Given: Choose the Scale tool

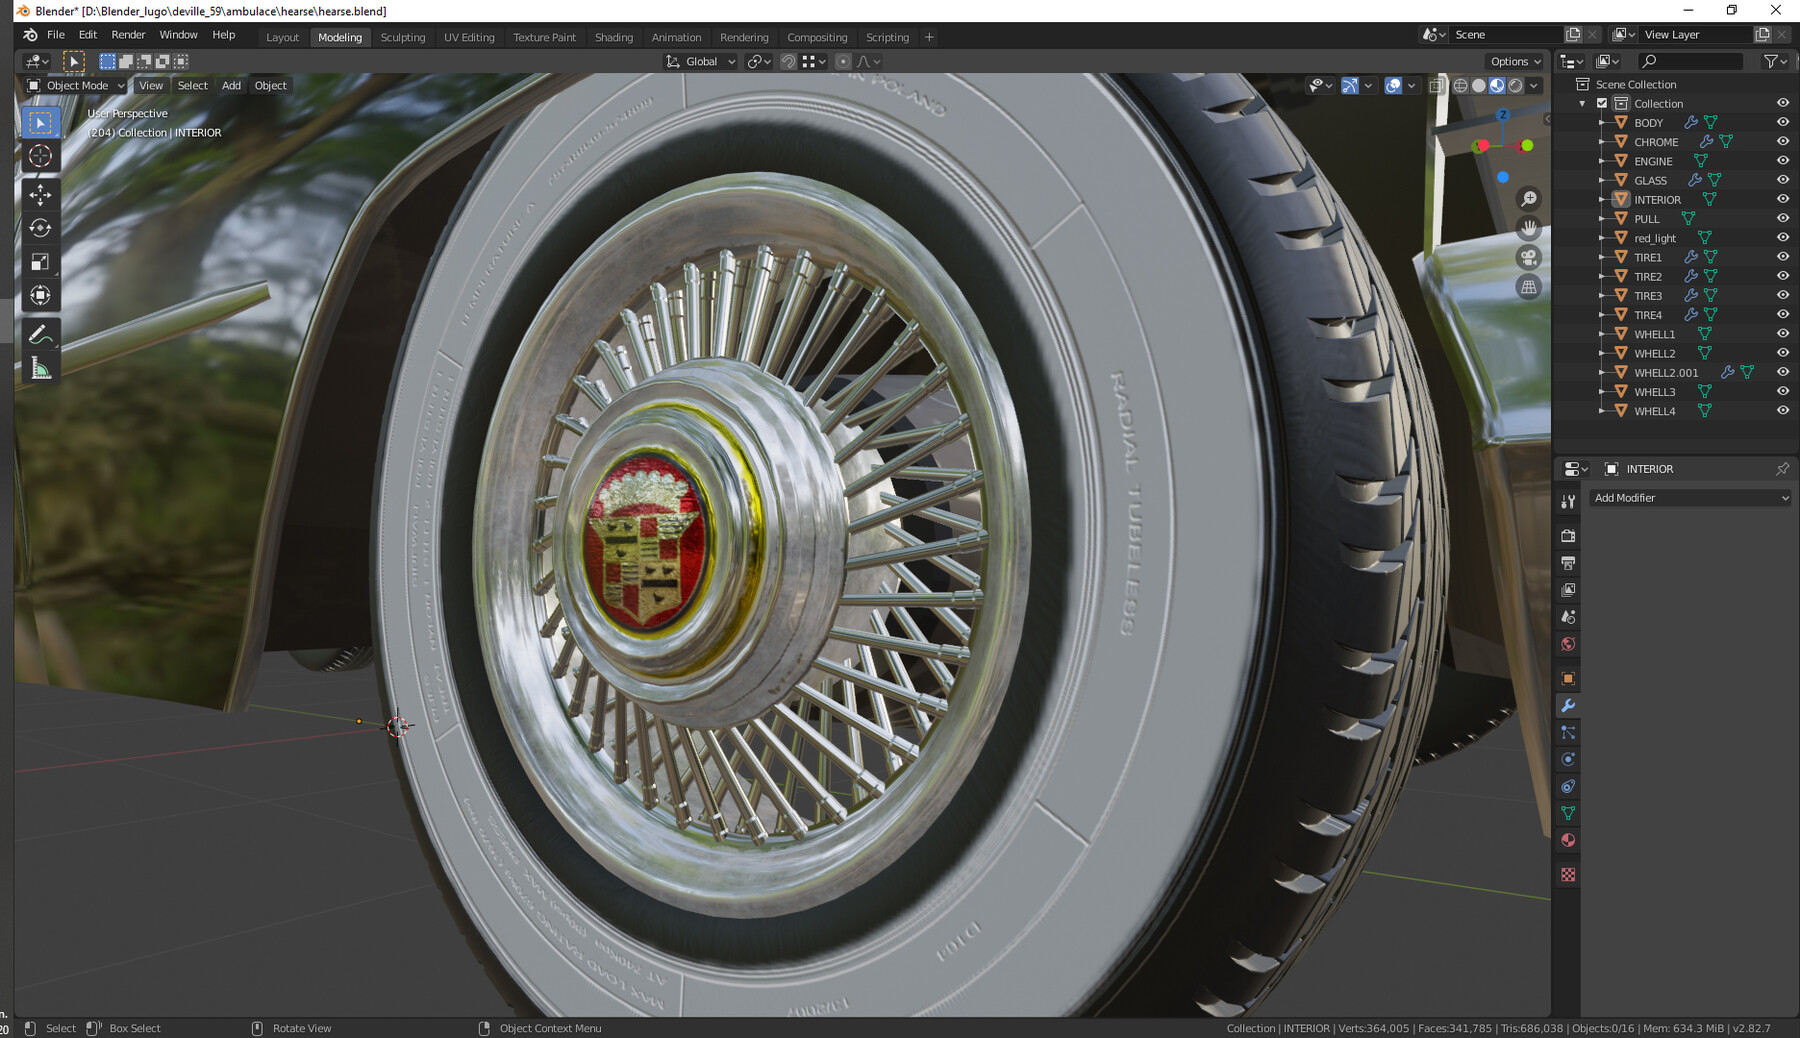Looking at the screenshot, I should tap(40, 262).
